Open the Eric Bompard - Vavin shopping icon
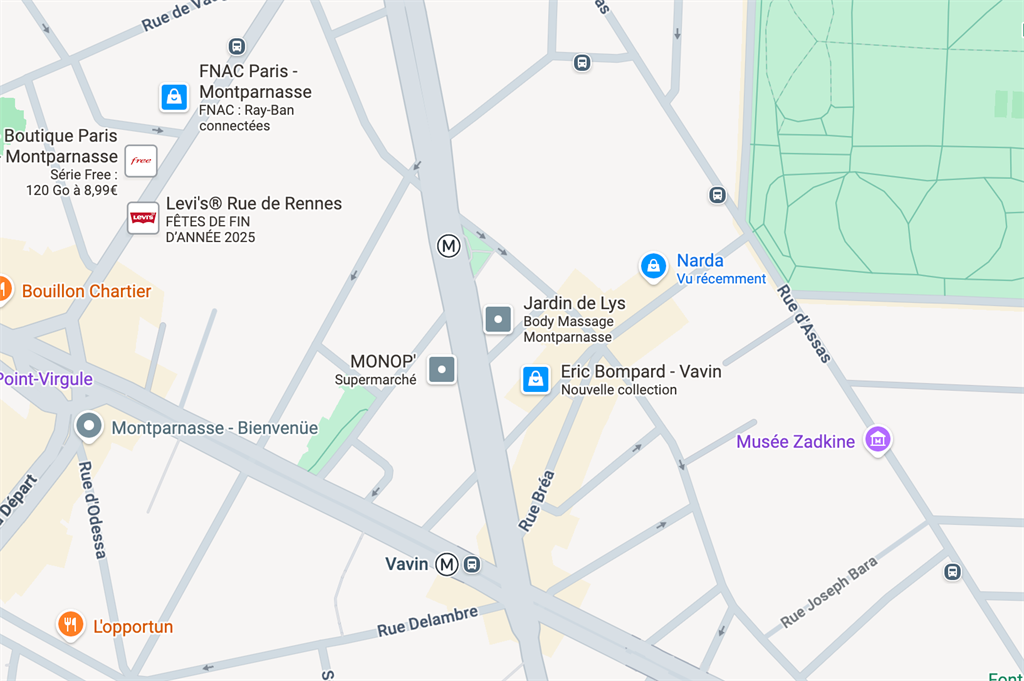The width and height of the screenshot is (1024, 681). [x=536, y=379]
